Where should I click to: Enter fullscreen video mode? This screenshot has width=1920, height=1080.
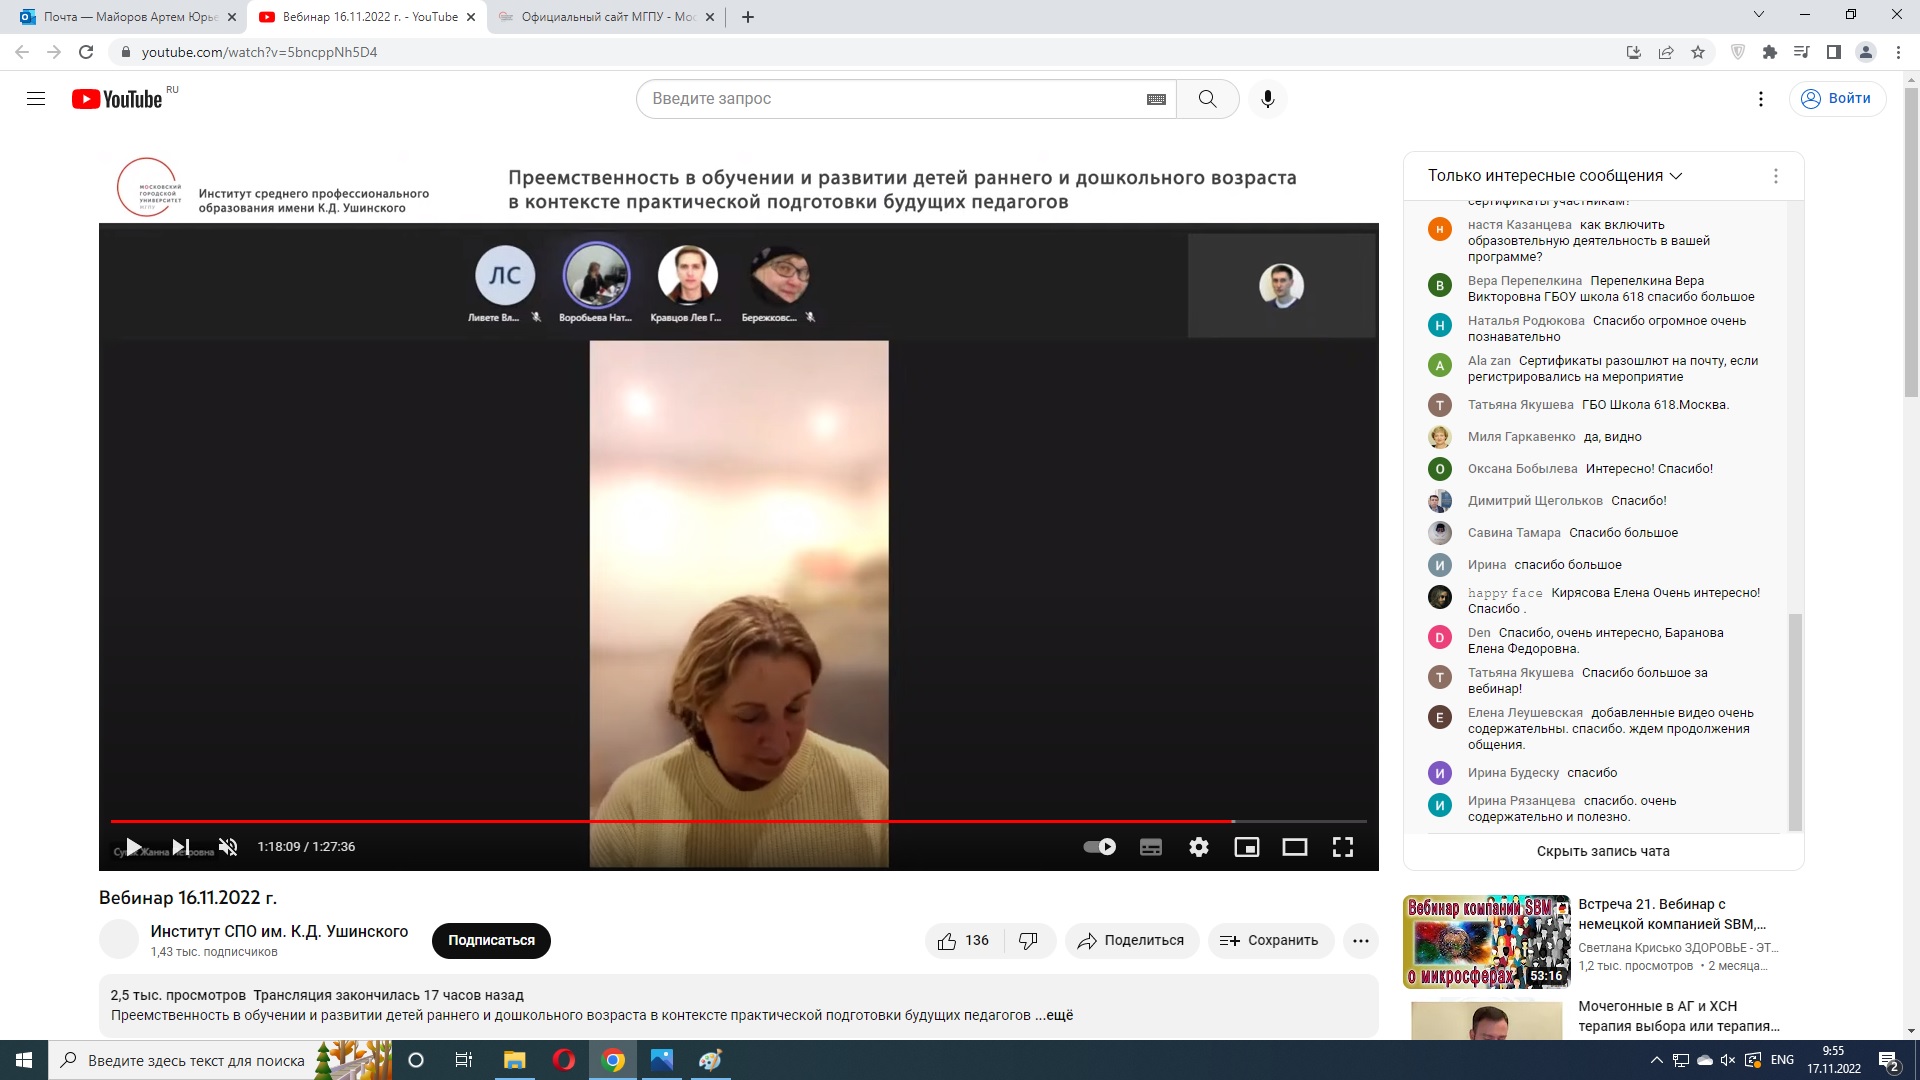point(1342,847)
